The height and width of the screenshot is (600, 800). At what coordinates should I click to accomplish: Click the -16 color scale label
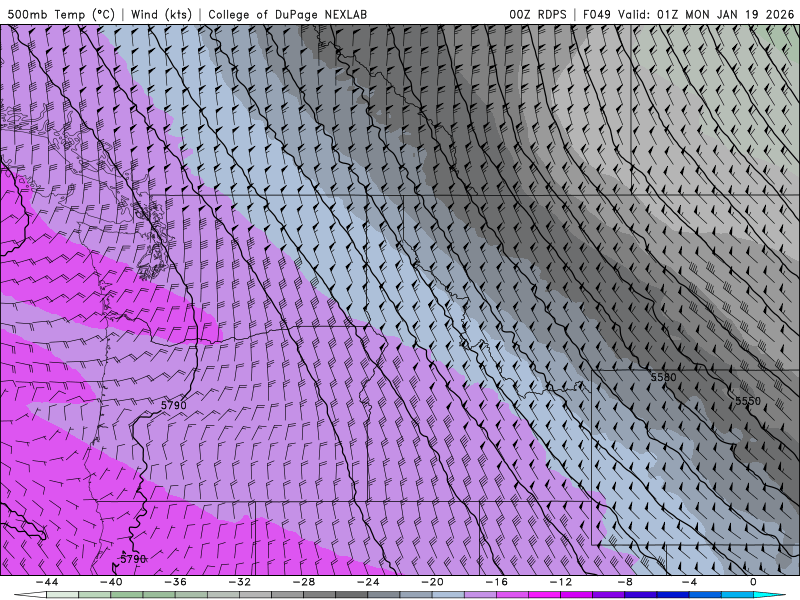coord(497,582)
